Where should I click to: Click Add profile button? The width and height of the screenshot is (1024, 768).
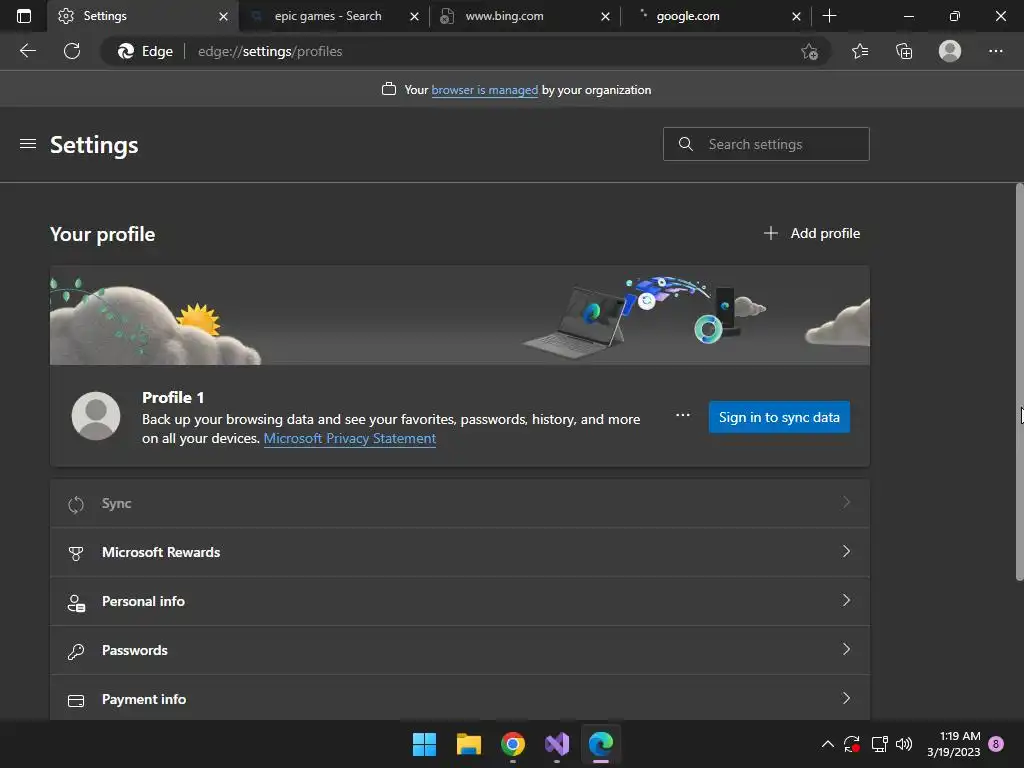click(812, 233)
